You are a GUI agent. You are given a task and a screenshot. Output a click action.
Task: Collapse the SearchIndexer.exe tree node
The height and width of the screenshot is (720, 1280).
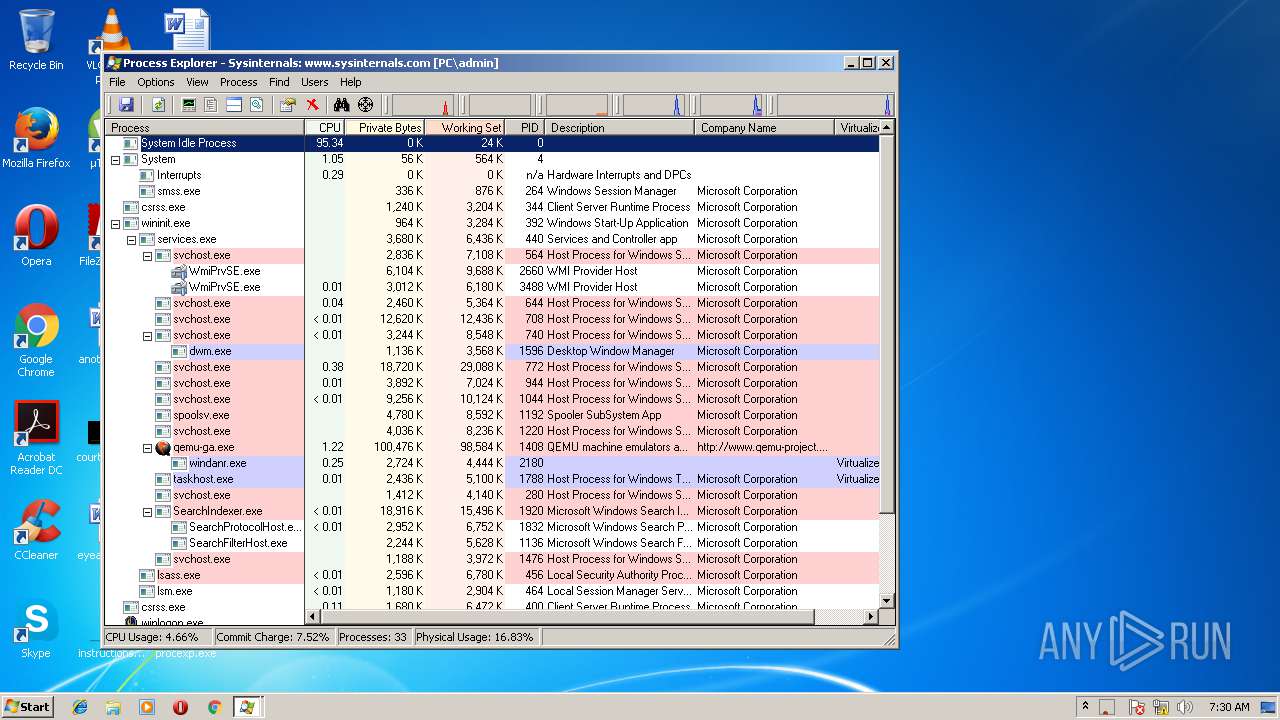pyautogui.click(x=147, y=511)
